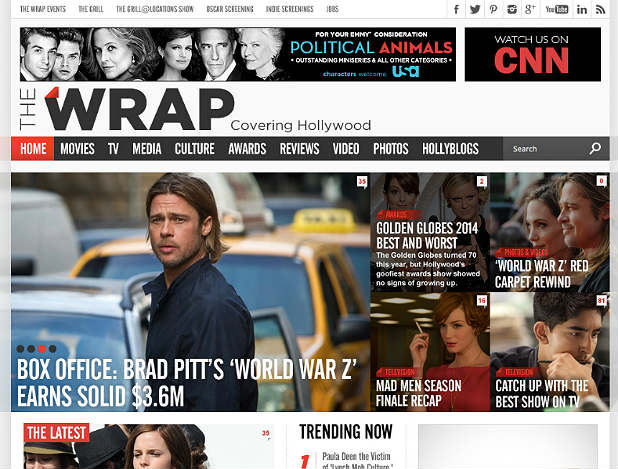The height and width of the screenshot is (469, 618).
Task: Select the red active slideshow dot
Action: click(42, 349)
